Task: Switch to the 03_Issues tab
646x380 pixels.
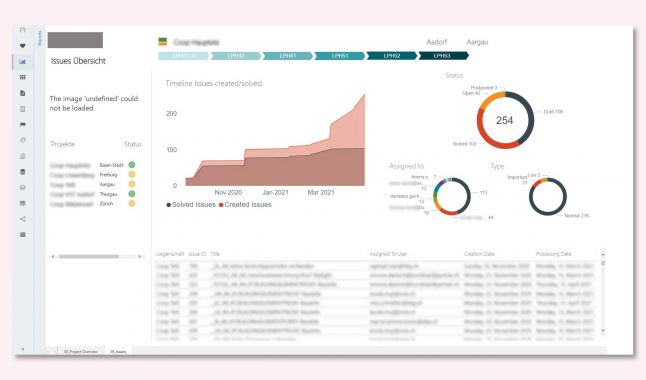Action: [118, 352]
